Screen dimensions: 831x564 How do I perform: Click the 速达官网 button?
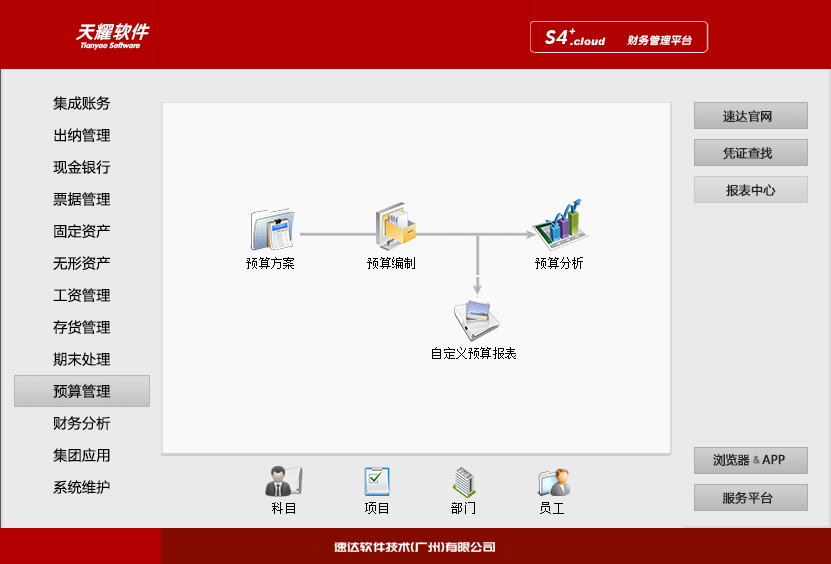750,116
